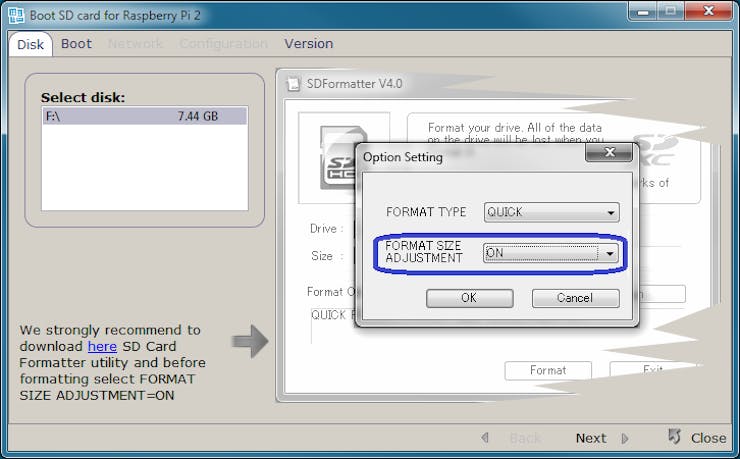Click the empty area of the Select disk list
This screenshot has height=459, width=740.
(x=145, y=167)
